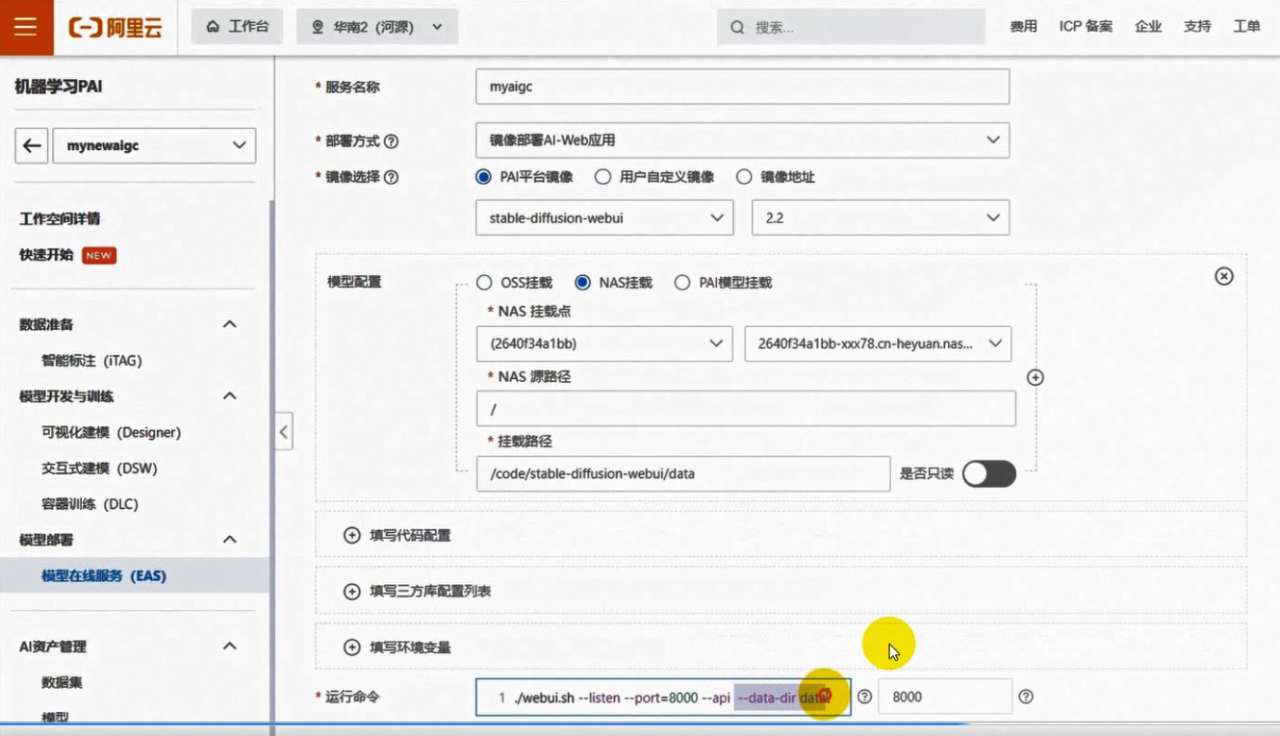Add another mount with the plus icon
Screen dimensions: 1280x736
[x=1035, y=378]
